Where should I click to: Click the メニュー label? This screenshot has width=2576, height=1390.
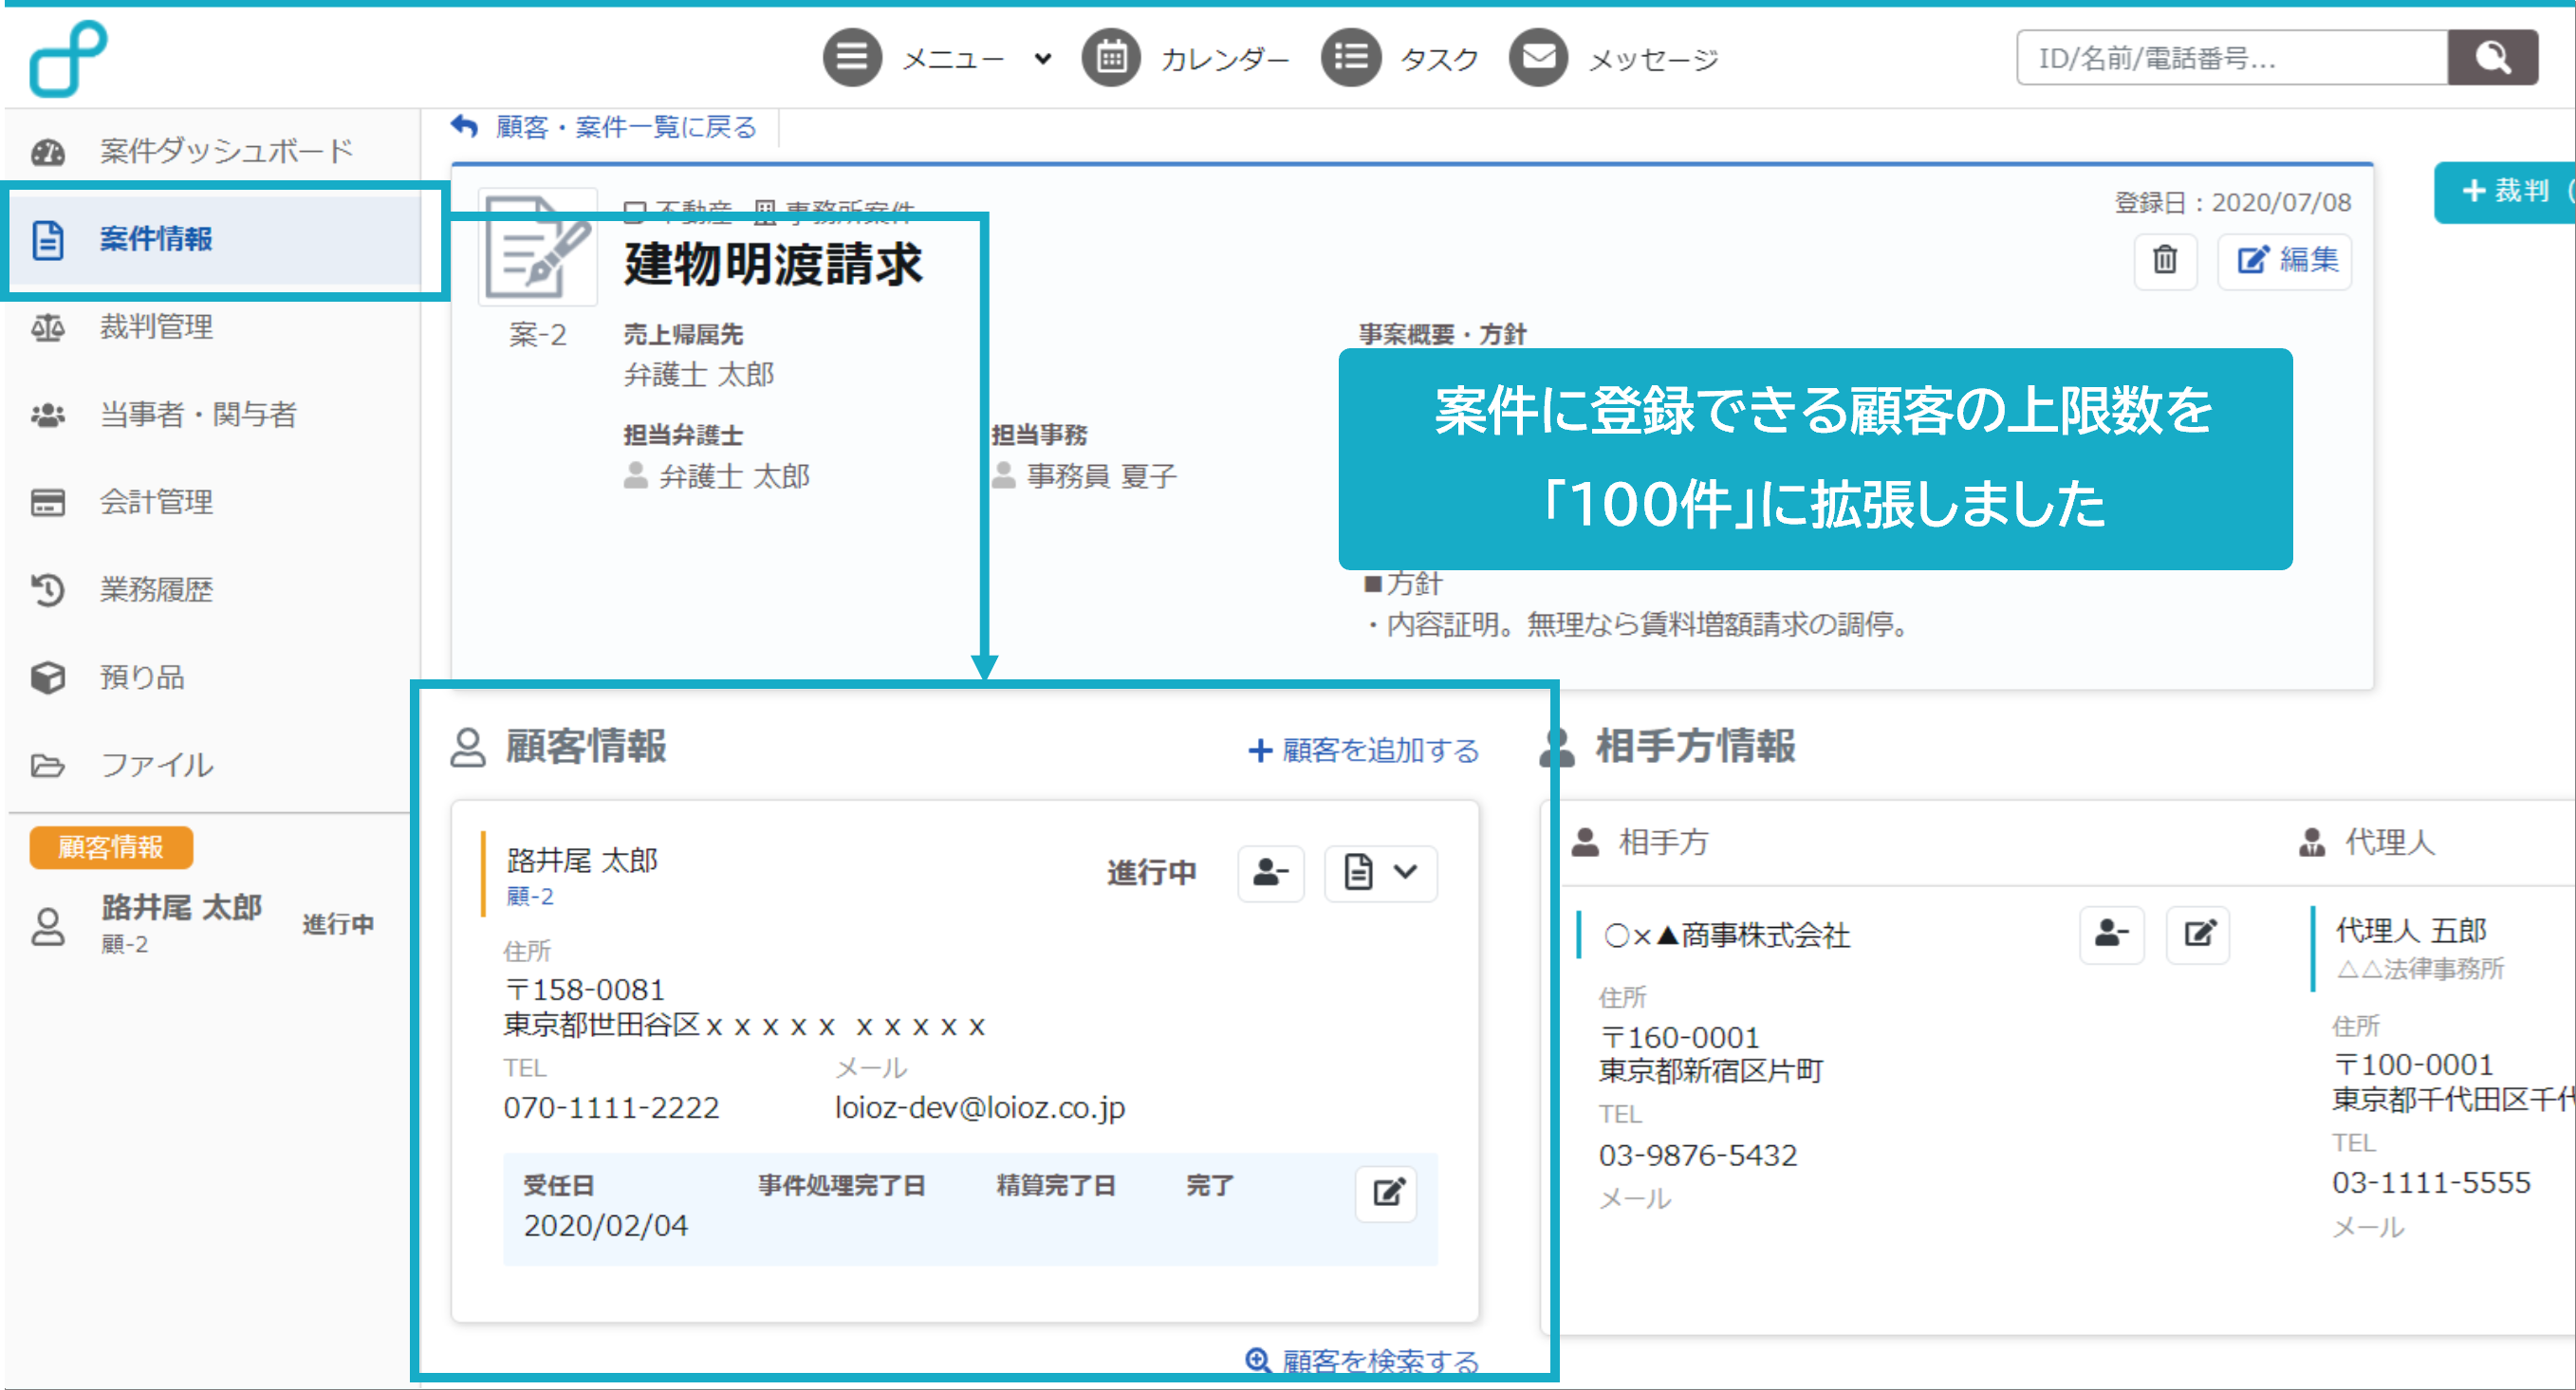tap(953, 59)
